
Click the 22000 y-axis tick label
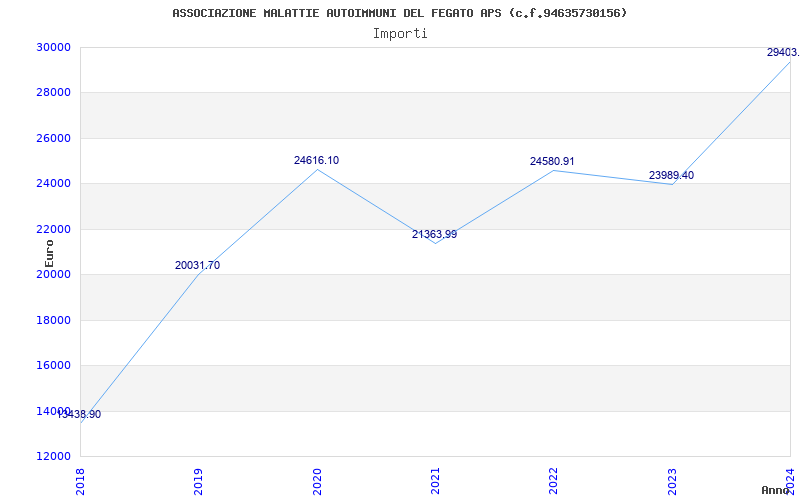click(53, 229)
